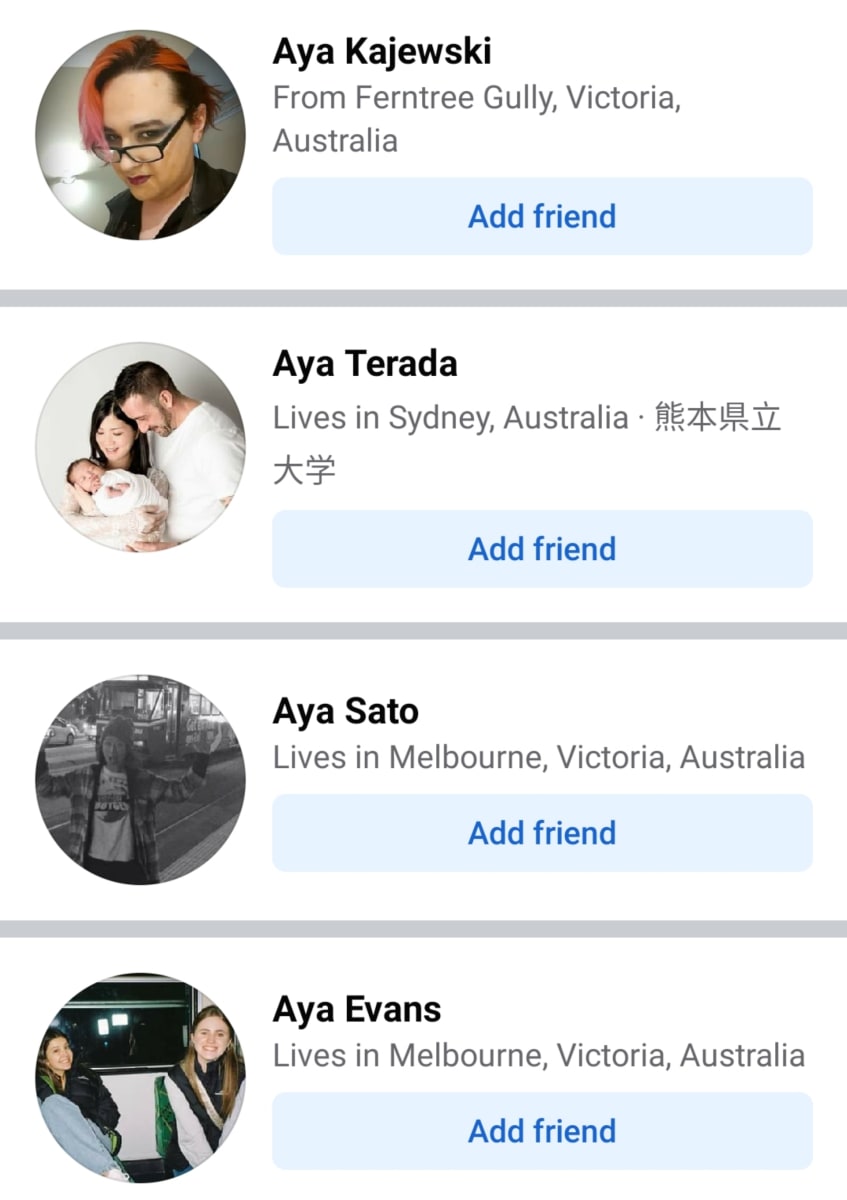Image resolution: width=847 pixels, height=1200 pixels.
Task: Open the Aya Evans name link
Action: (357, 1009)
